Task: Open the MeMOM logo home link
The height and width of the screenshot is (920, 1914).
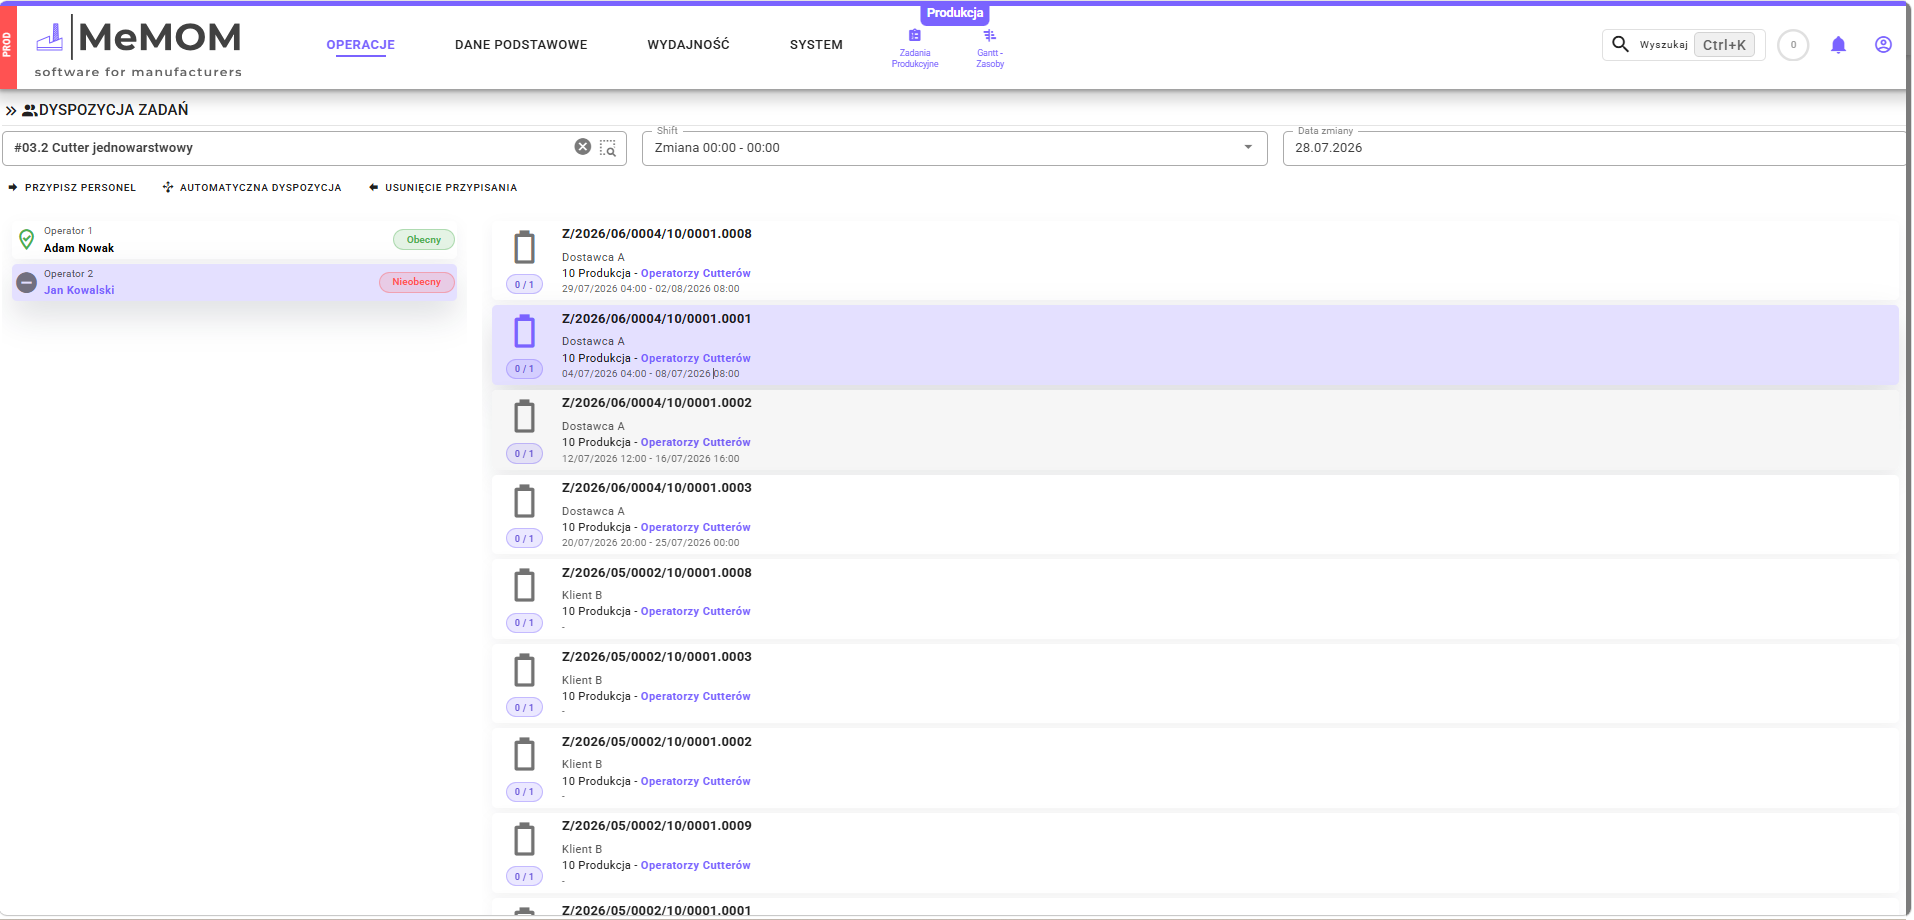Action: pos(139,46)
